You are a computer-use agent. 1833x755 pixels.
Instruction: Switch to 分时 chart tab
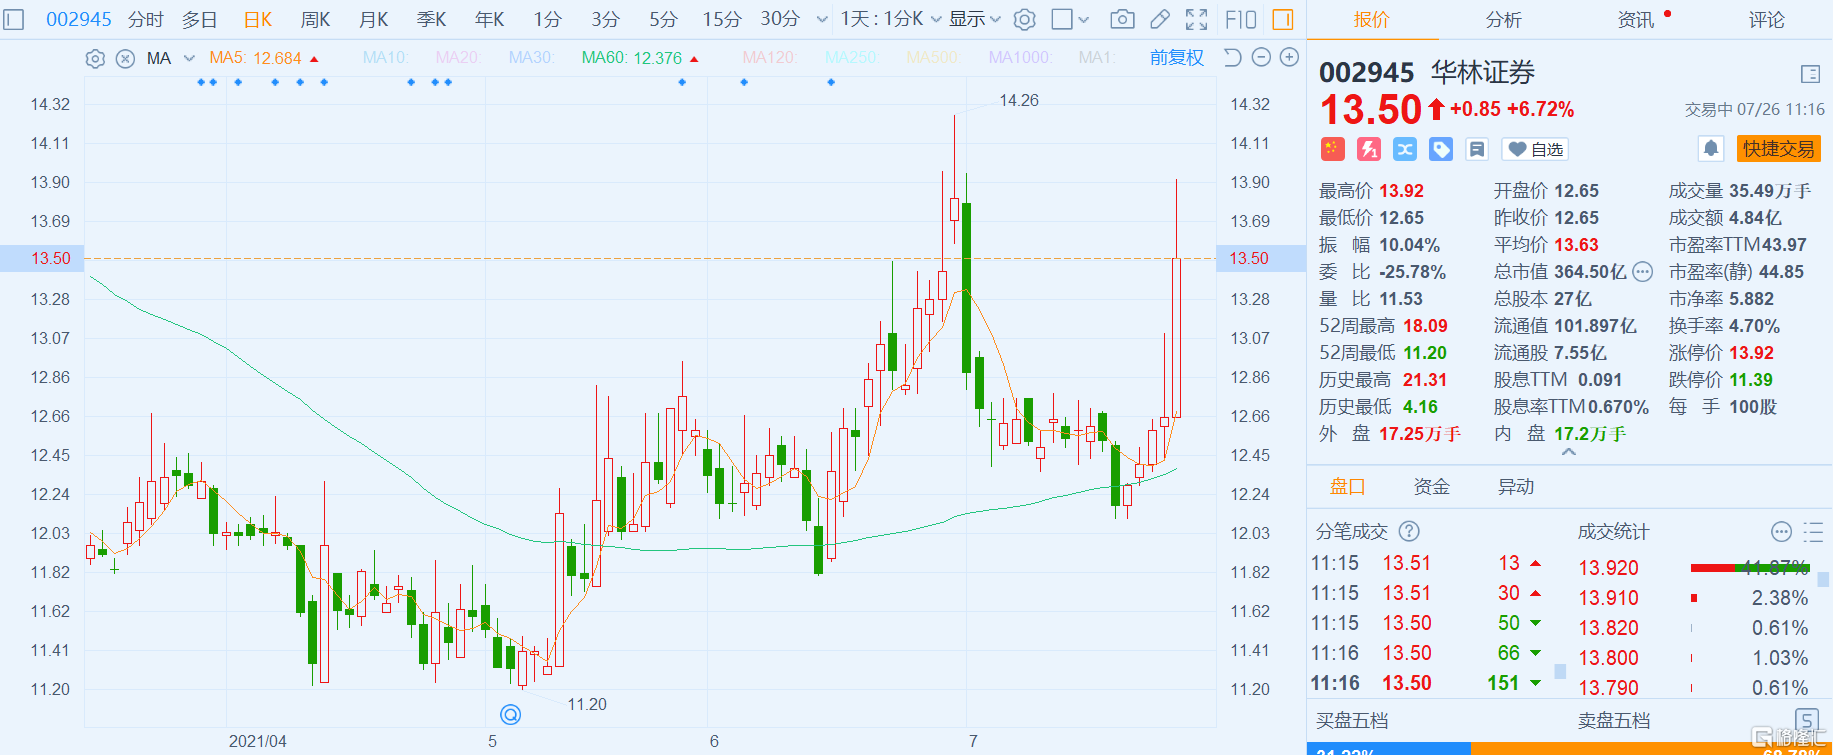[x=146, y=19]
